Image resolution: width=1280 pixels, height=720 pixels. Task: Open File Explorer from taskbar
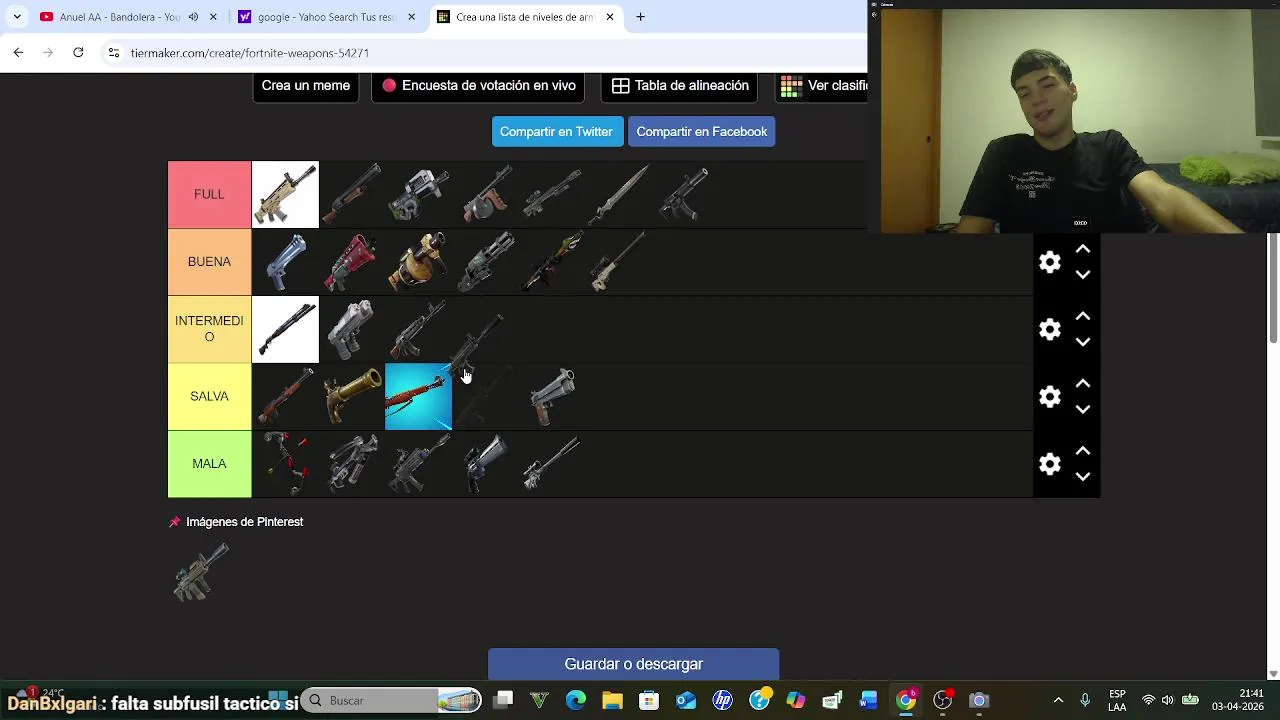(612, 701)
